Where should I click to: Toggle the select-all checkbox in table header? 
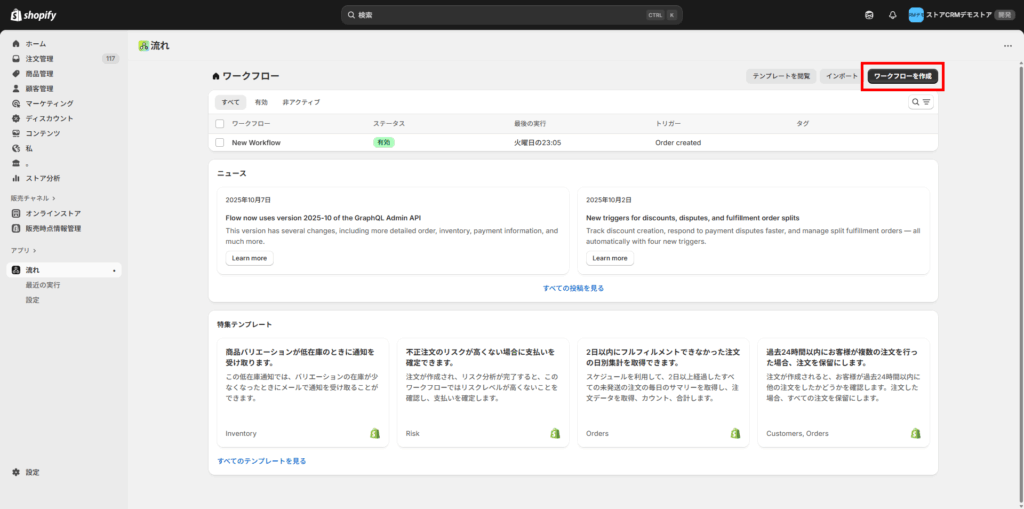(220, 123)
